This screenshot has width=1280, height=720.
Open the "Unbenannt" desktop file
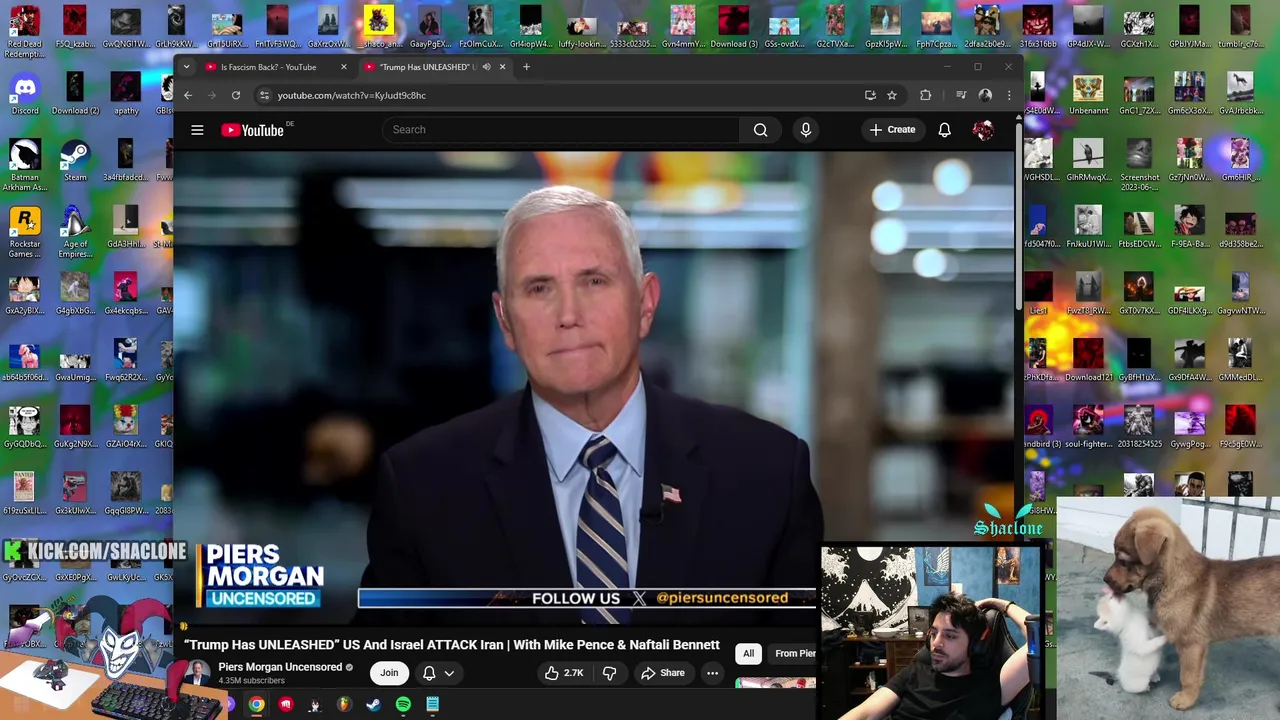1088,94
